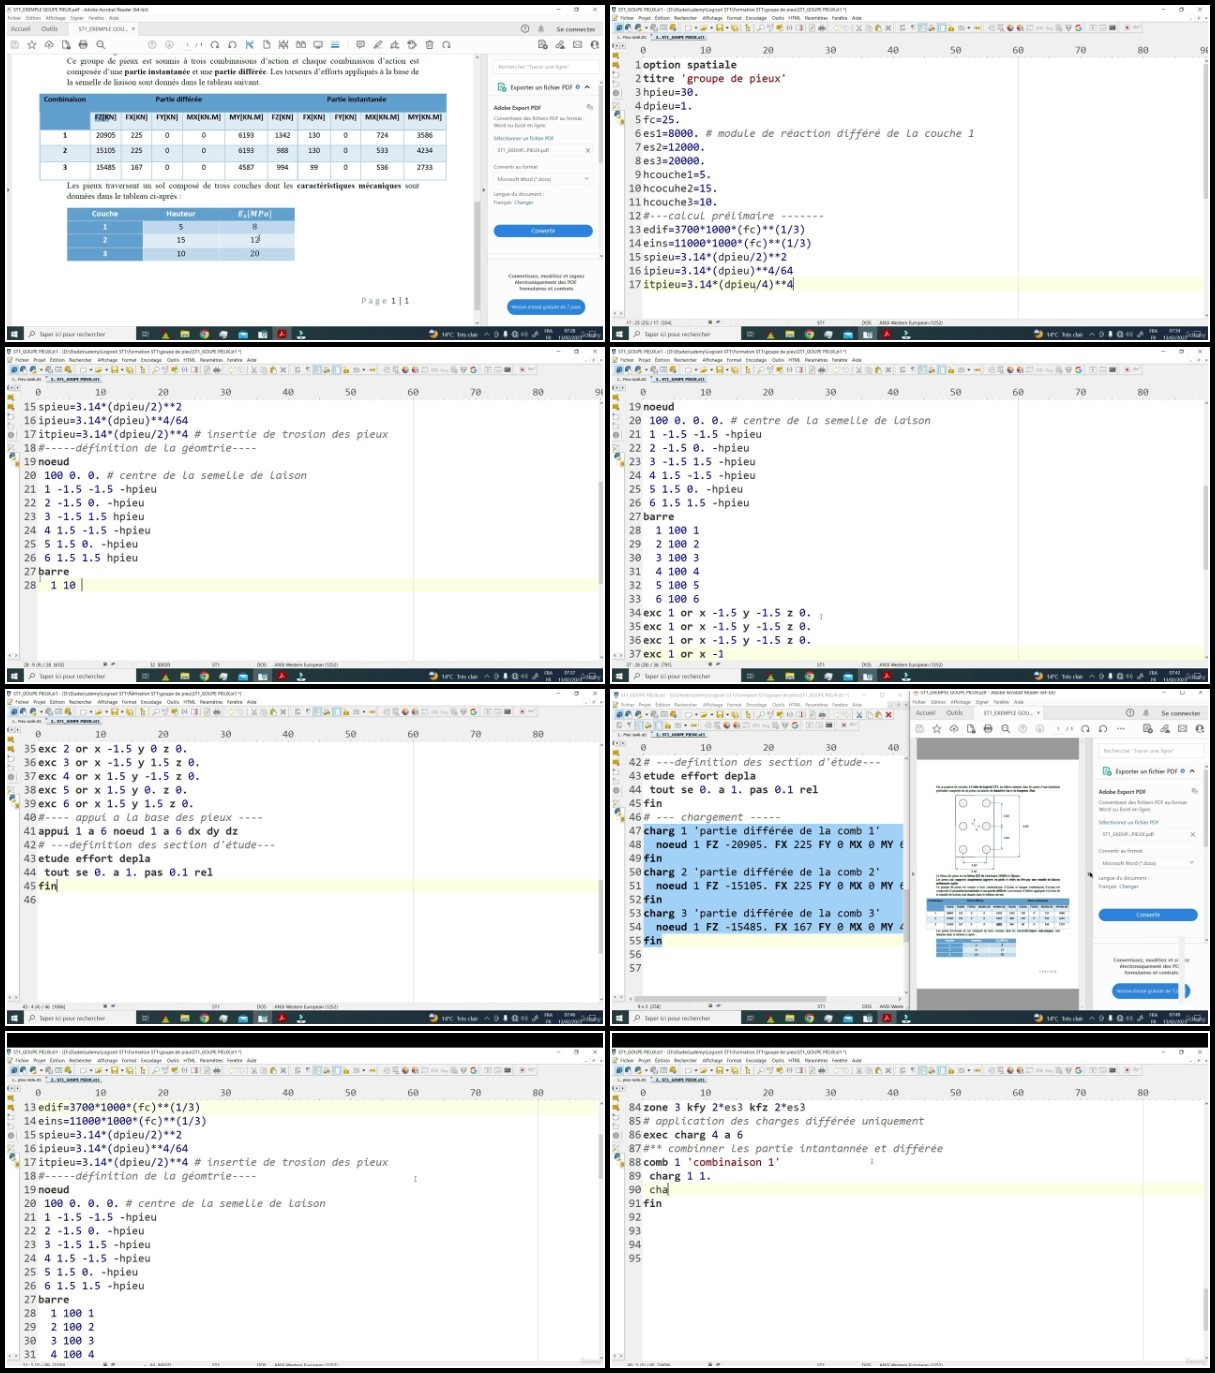
Task: Open the Fichier menu in top-left Acrobat window
Action: click(15, 18)
